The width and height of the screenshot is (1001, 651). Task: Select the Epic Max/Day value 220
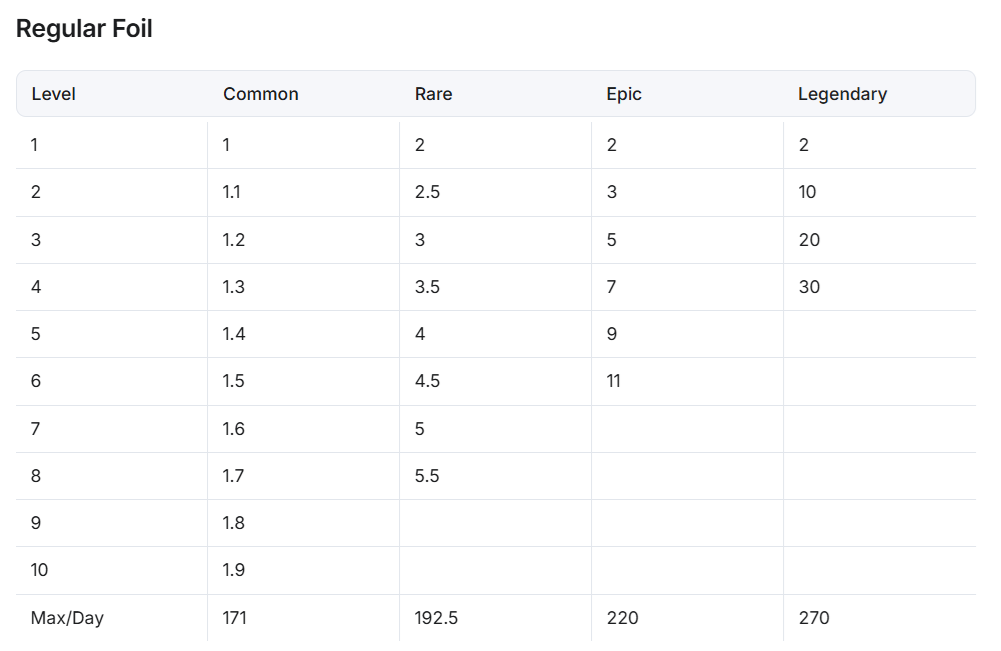622,618
